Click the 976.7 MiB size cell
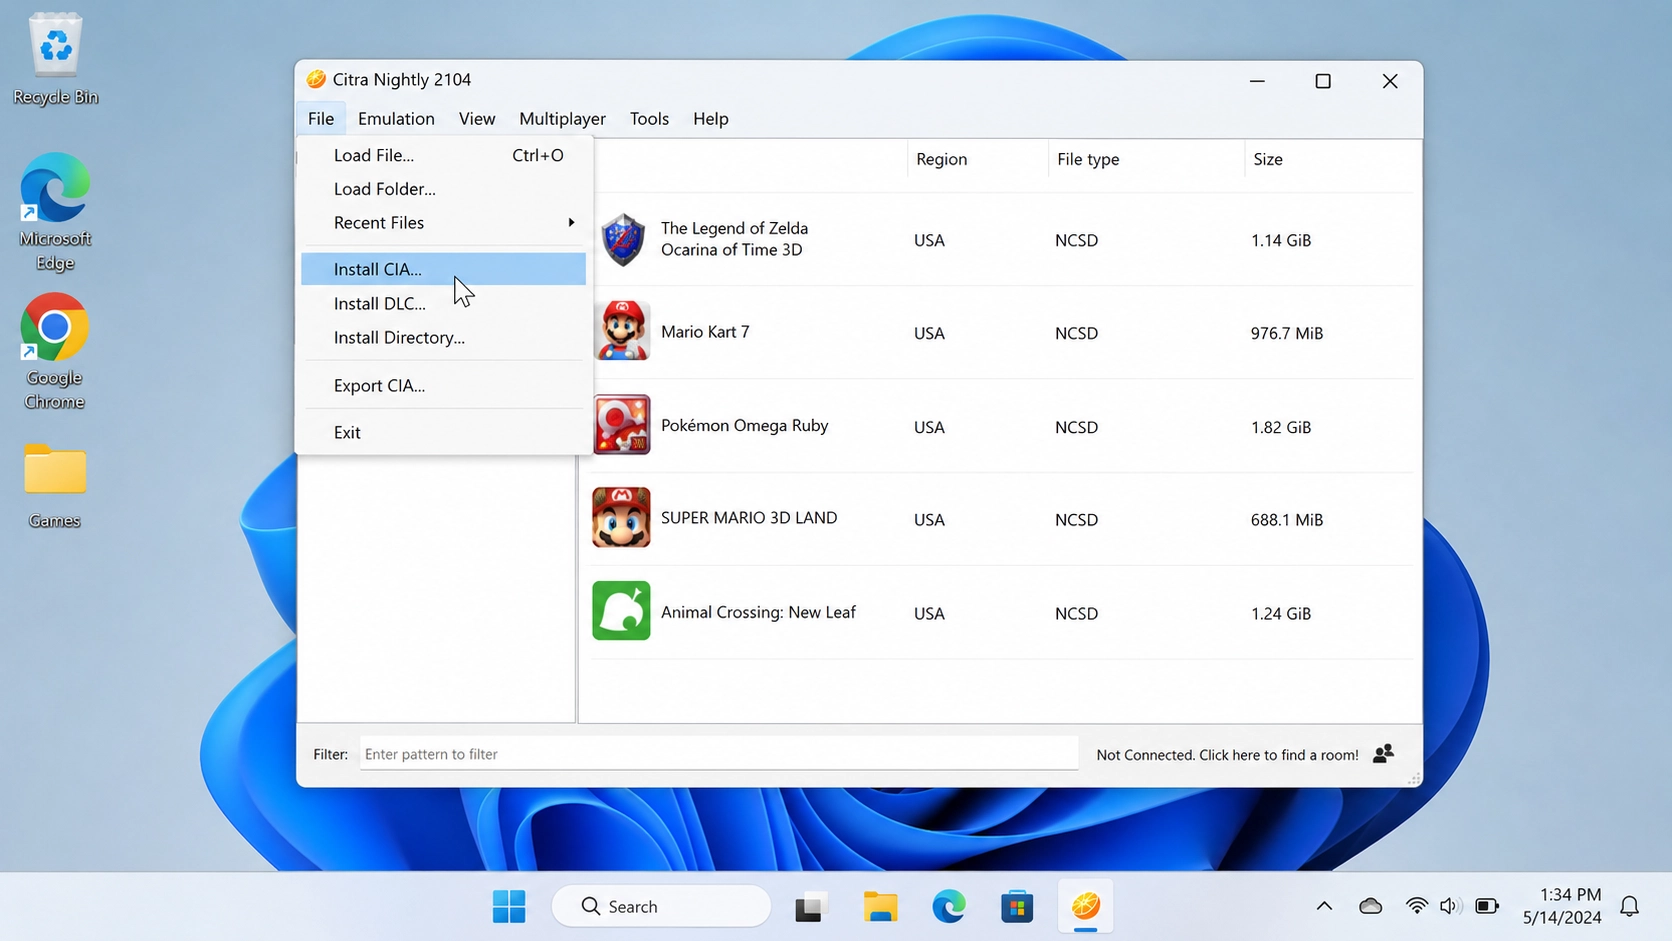1672x941 pixels. (x=1287, y=333)
